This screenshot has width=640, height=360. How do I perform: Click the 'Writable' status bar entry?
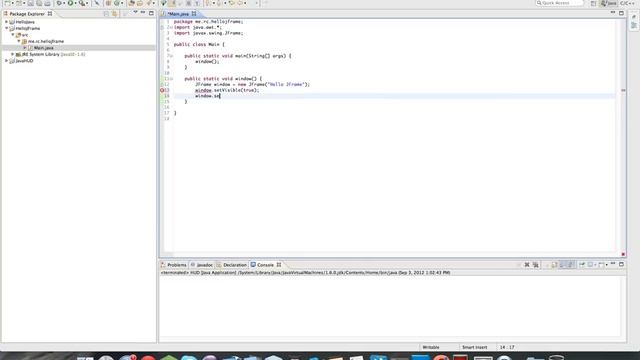pyautogui.click(x=431, y=347)
